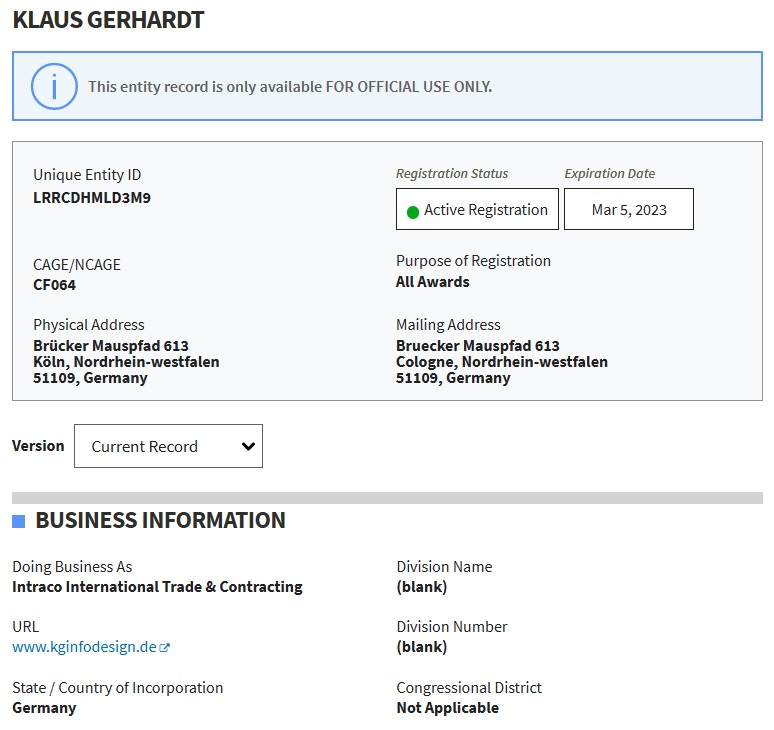Viewport: 774px width, 730px height.
Task: Click the Version dropdown chevron arrow
Action: tap(248, 447)
